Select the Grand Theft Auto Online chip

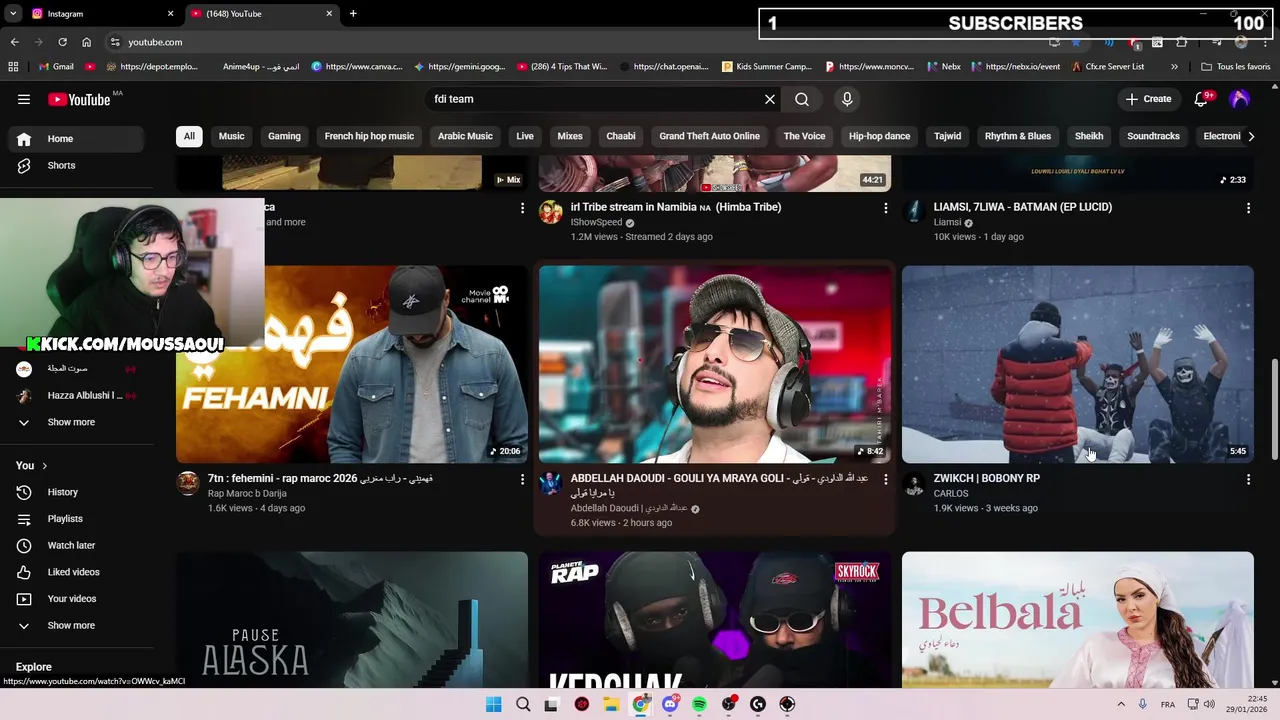709,136
